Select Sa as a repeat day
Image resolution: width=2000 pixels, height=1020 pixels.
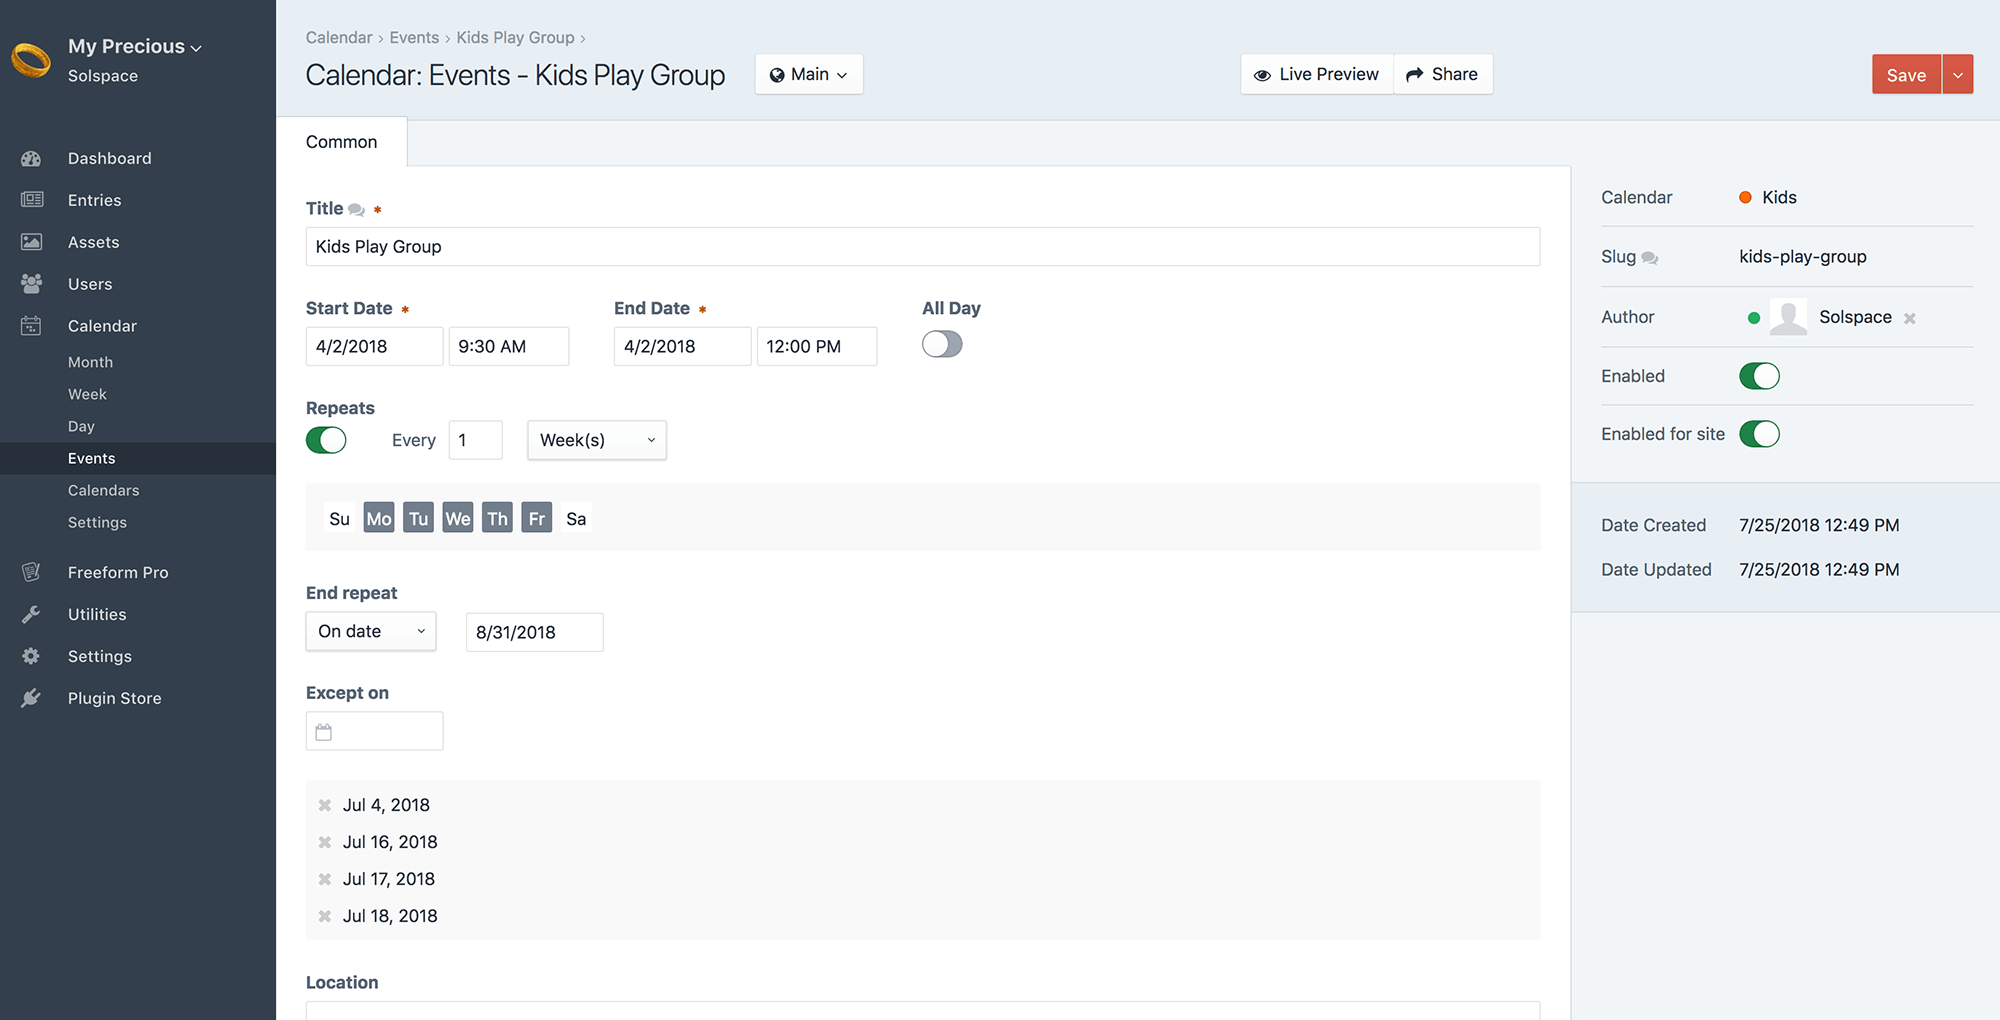[x=576, y=518]
